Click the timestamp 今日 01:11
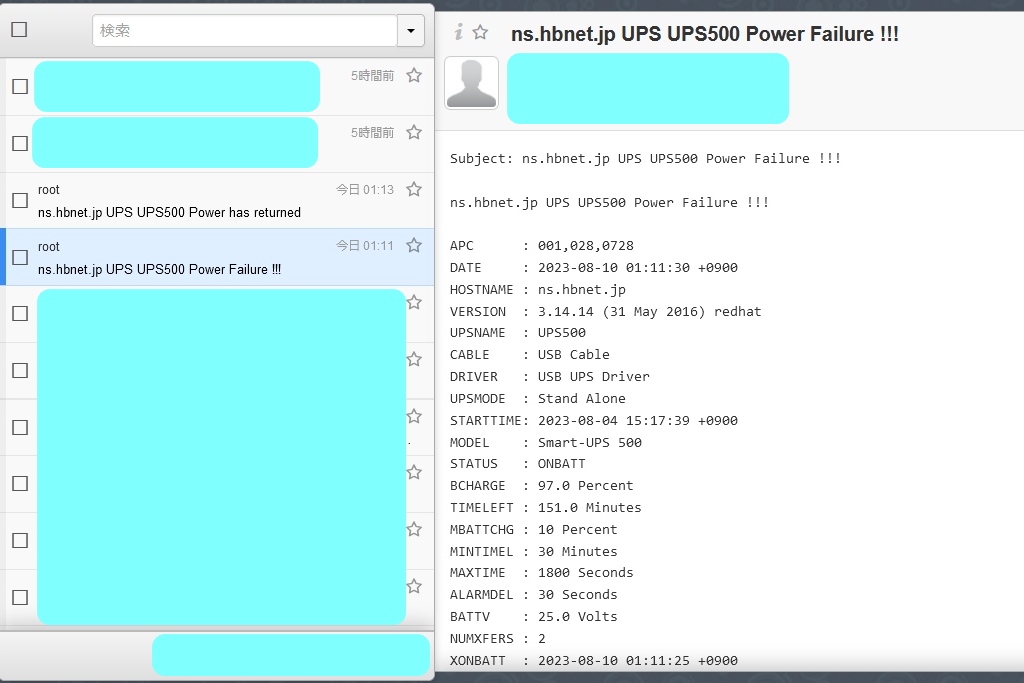 pos(365,246)
